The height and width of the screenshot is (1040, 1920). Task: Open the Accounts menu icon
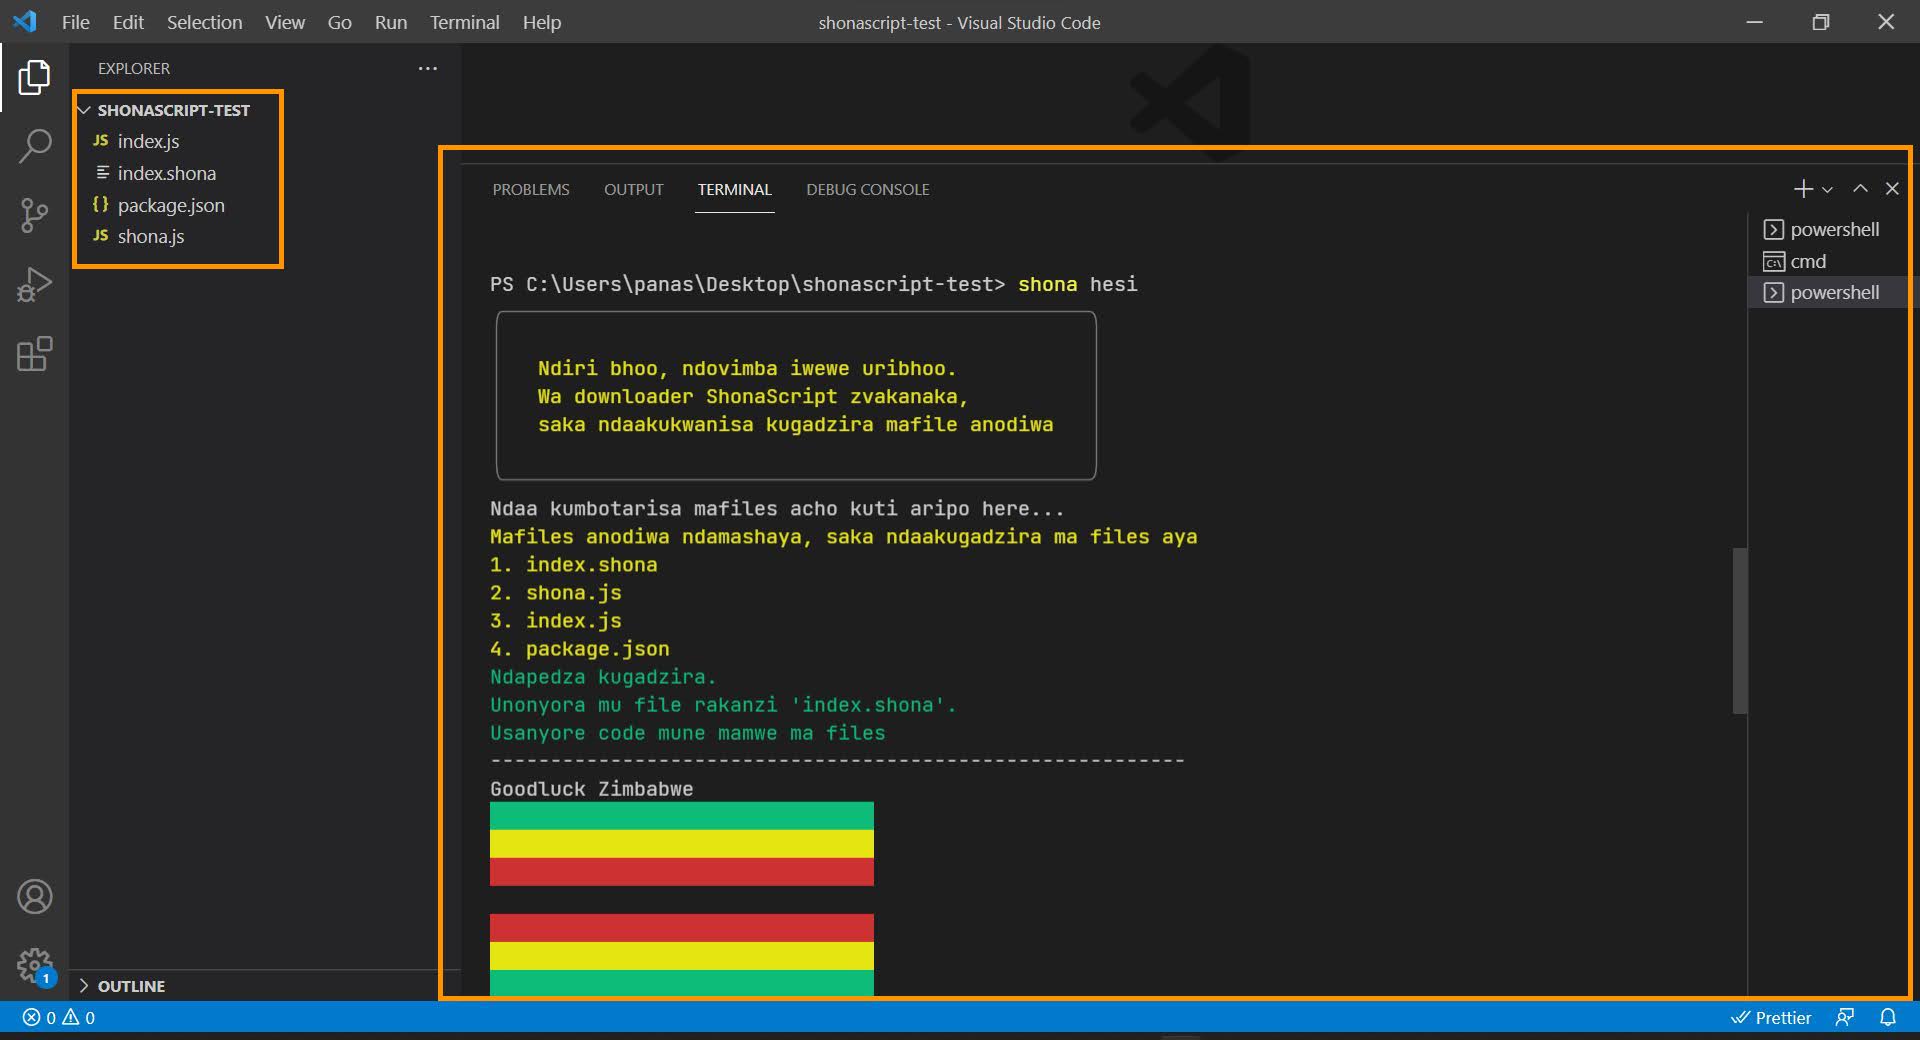[x=34, y=897]
